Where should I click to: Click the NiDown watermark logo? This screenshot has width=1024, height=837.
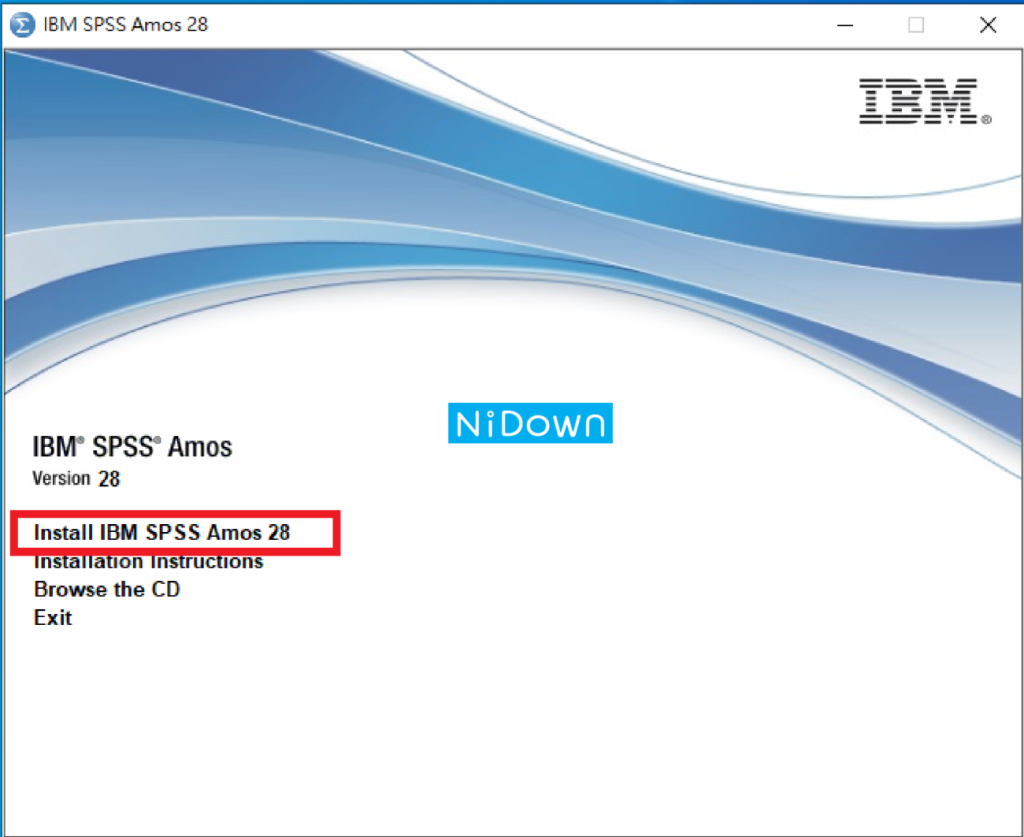point(530,423)
